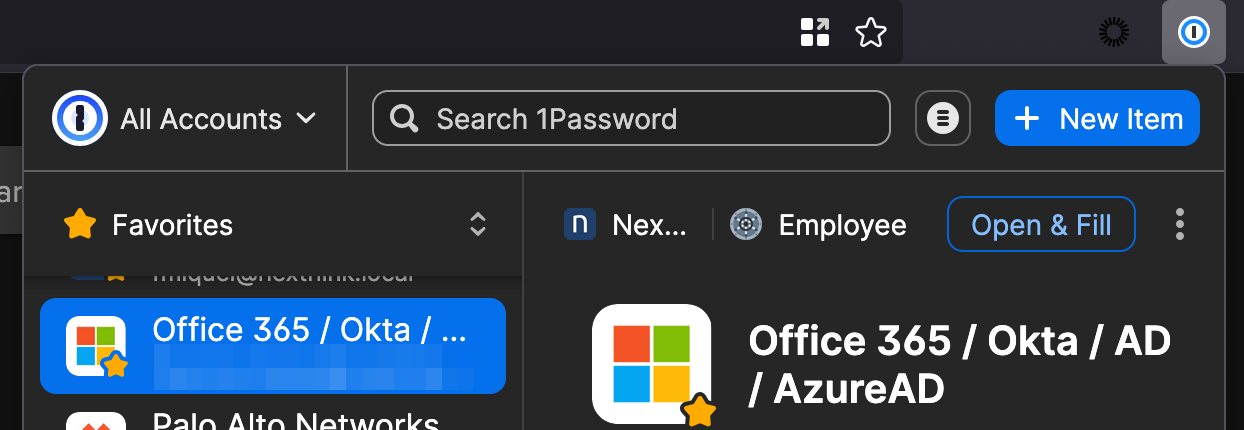
Task: Focus the Search 1Password field
Action: click(640, 119)
